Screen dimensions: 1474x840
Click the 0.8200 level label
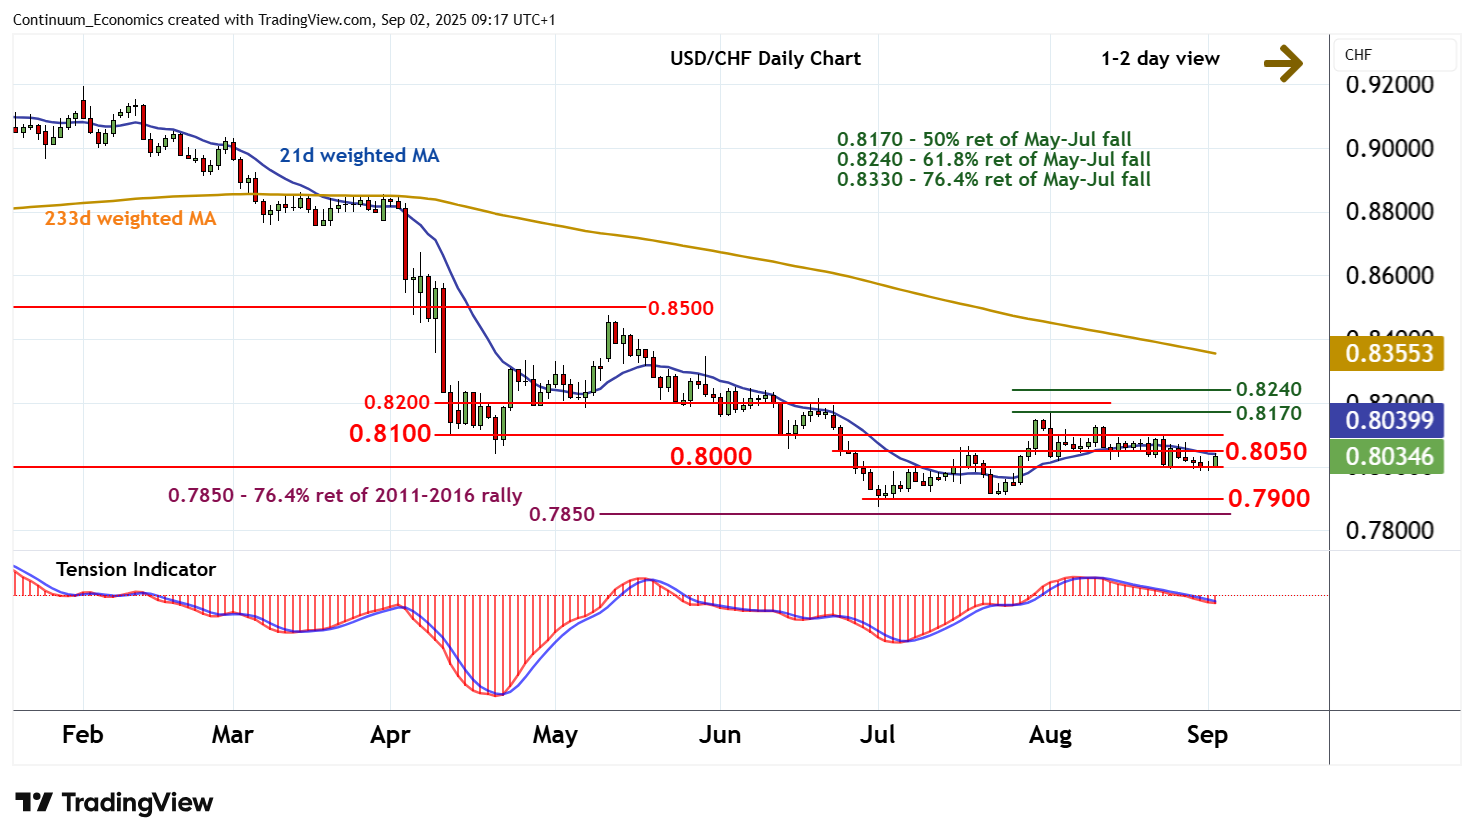tap(397, 402)
